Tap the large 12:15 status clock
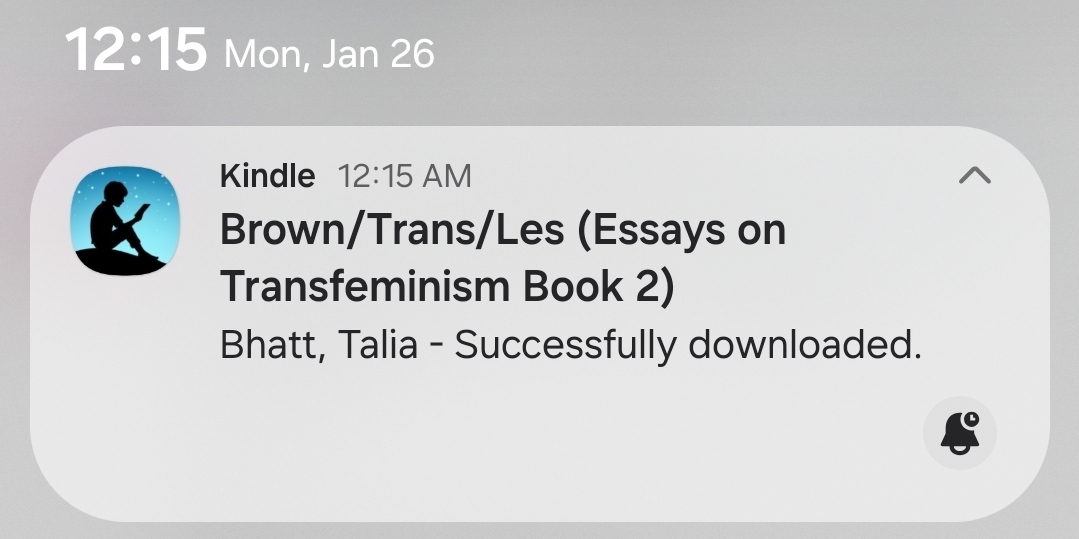The height and width of the screenshot is (539, 1079). 135,49
